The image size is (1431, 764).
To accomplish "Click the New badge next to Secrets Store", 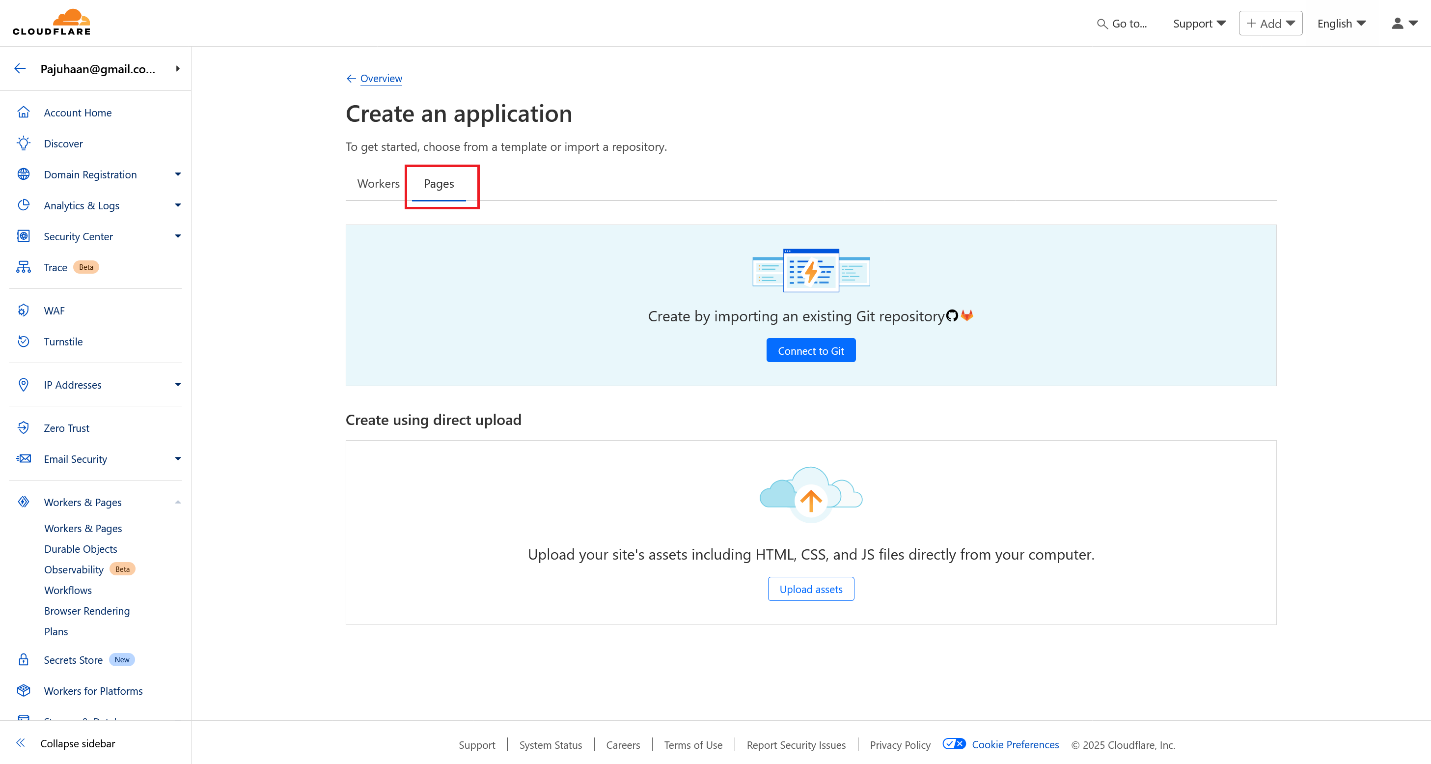I will (x=122, y=660).
